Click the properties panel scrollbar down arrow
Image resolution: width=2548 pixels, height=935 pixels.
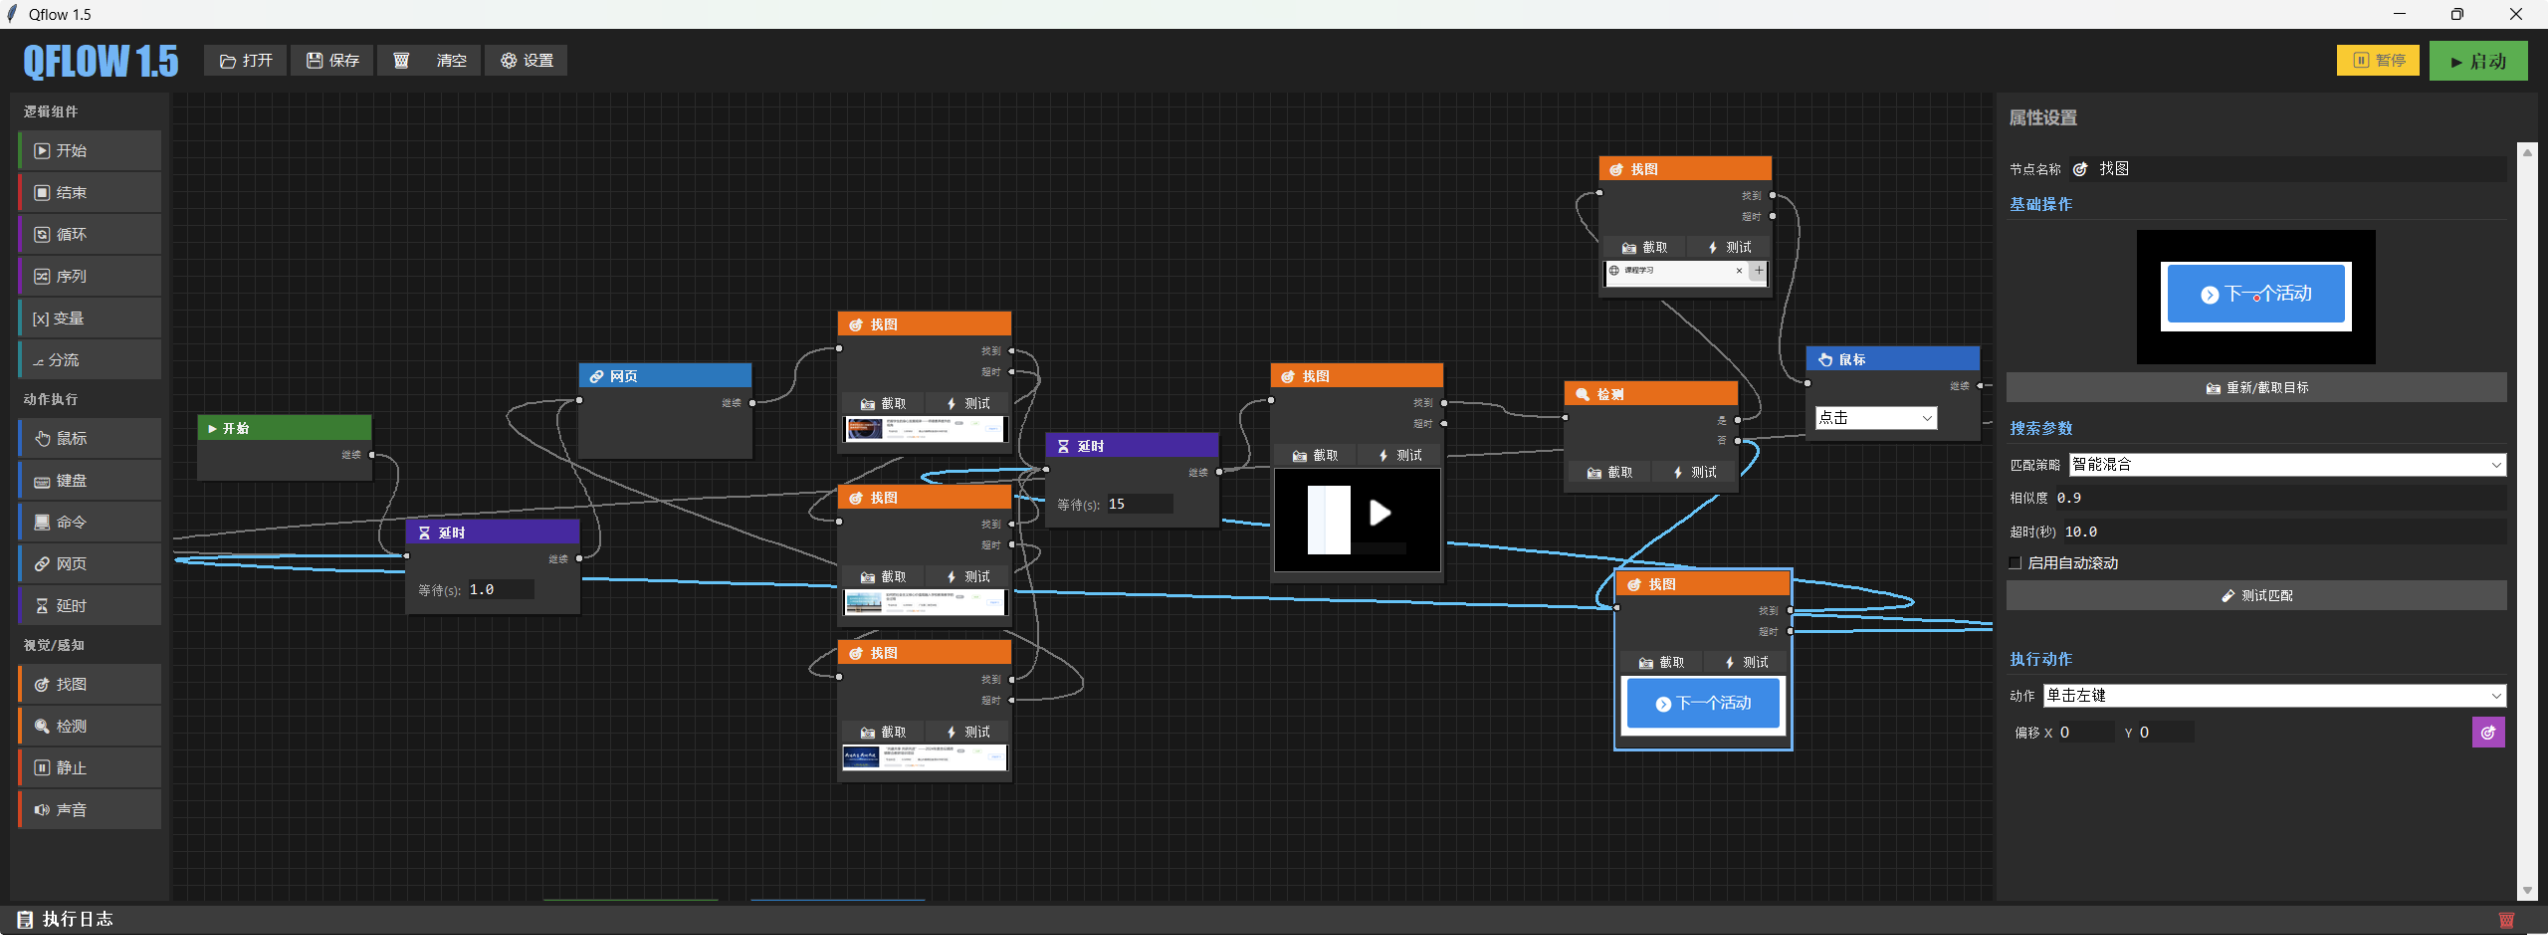(2527, 889)
